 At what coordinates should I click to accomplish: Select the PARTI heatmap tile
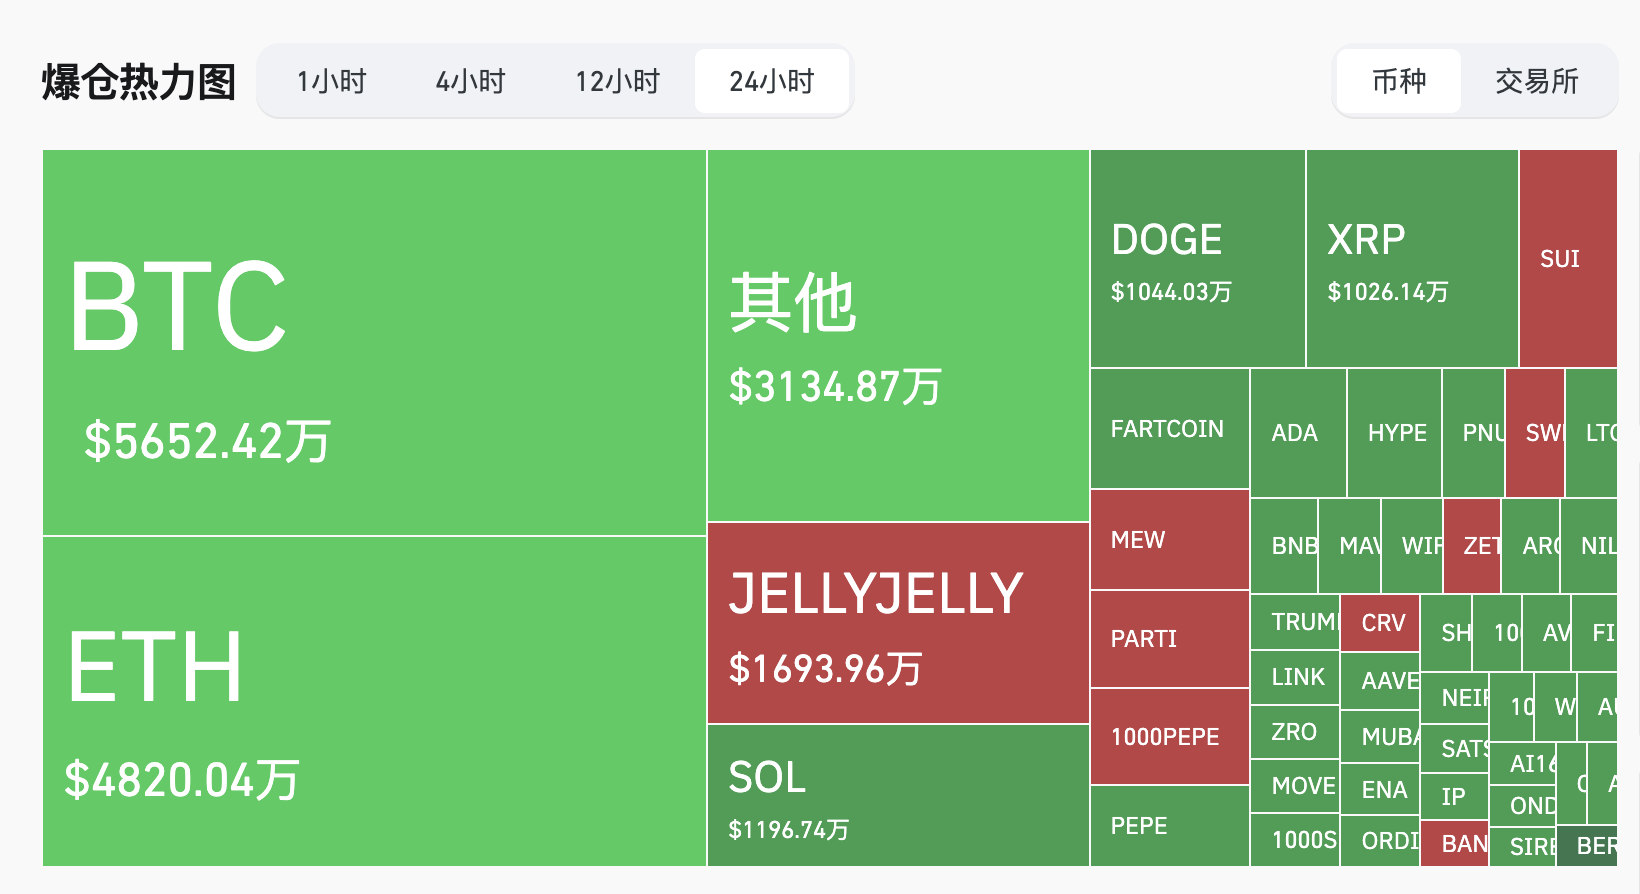(x=1169, y=638)
